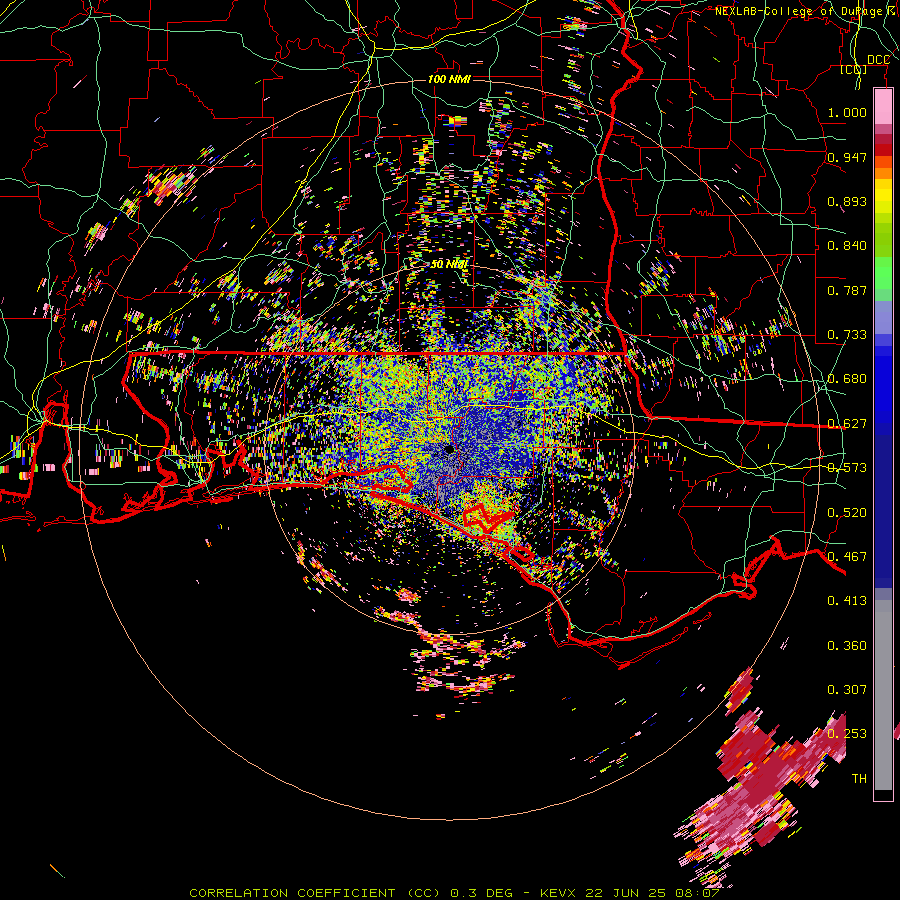Select the 0.253 legend value

tap(847, 734)
